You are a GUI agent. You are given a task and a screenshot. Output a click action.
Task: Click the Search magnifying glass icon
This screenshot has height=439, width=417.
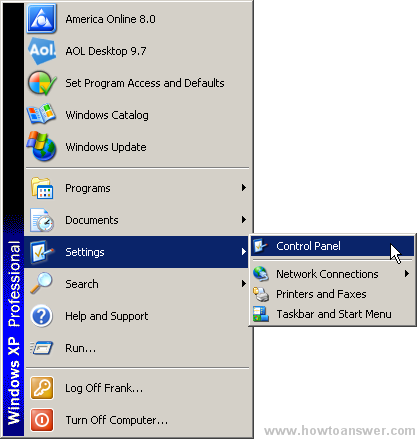[x=41, y=283]
